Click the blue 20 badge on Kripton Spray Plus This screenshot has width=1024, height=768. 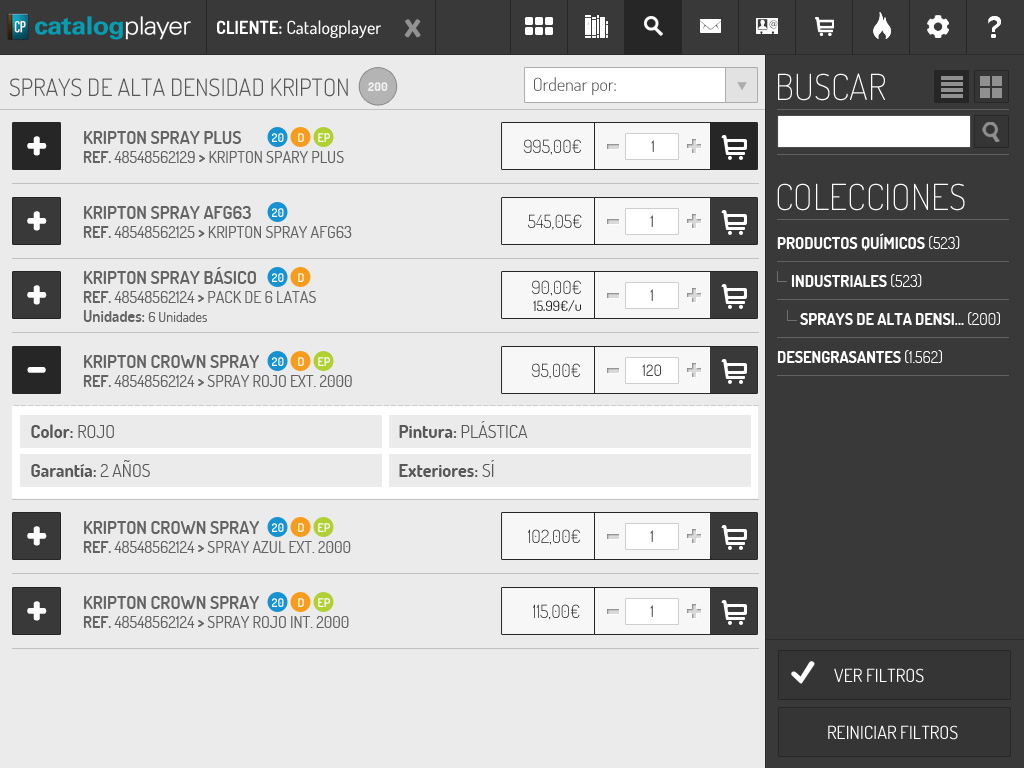click(x=278, y=137)
